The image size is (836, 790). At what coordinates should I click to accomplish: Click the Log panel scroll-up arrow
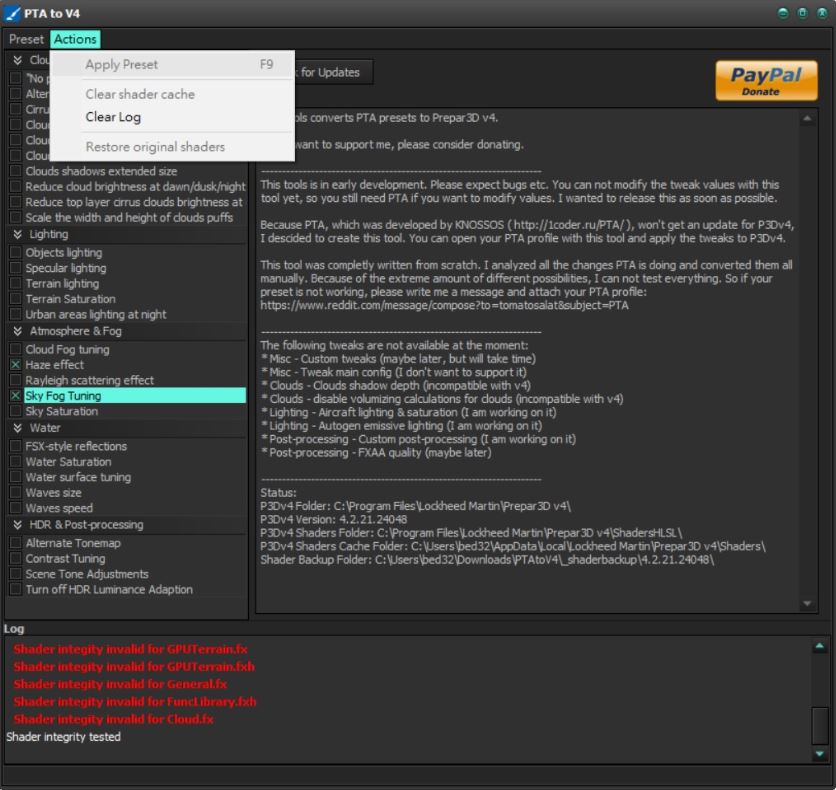(x=820, y=647)
